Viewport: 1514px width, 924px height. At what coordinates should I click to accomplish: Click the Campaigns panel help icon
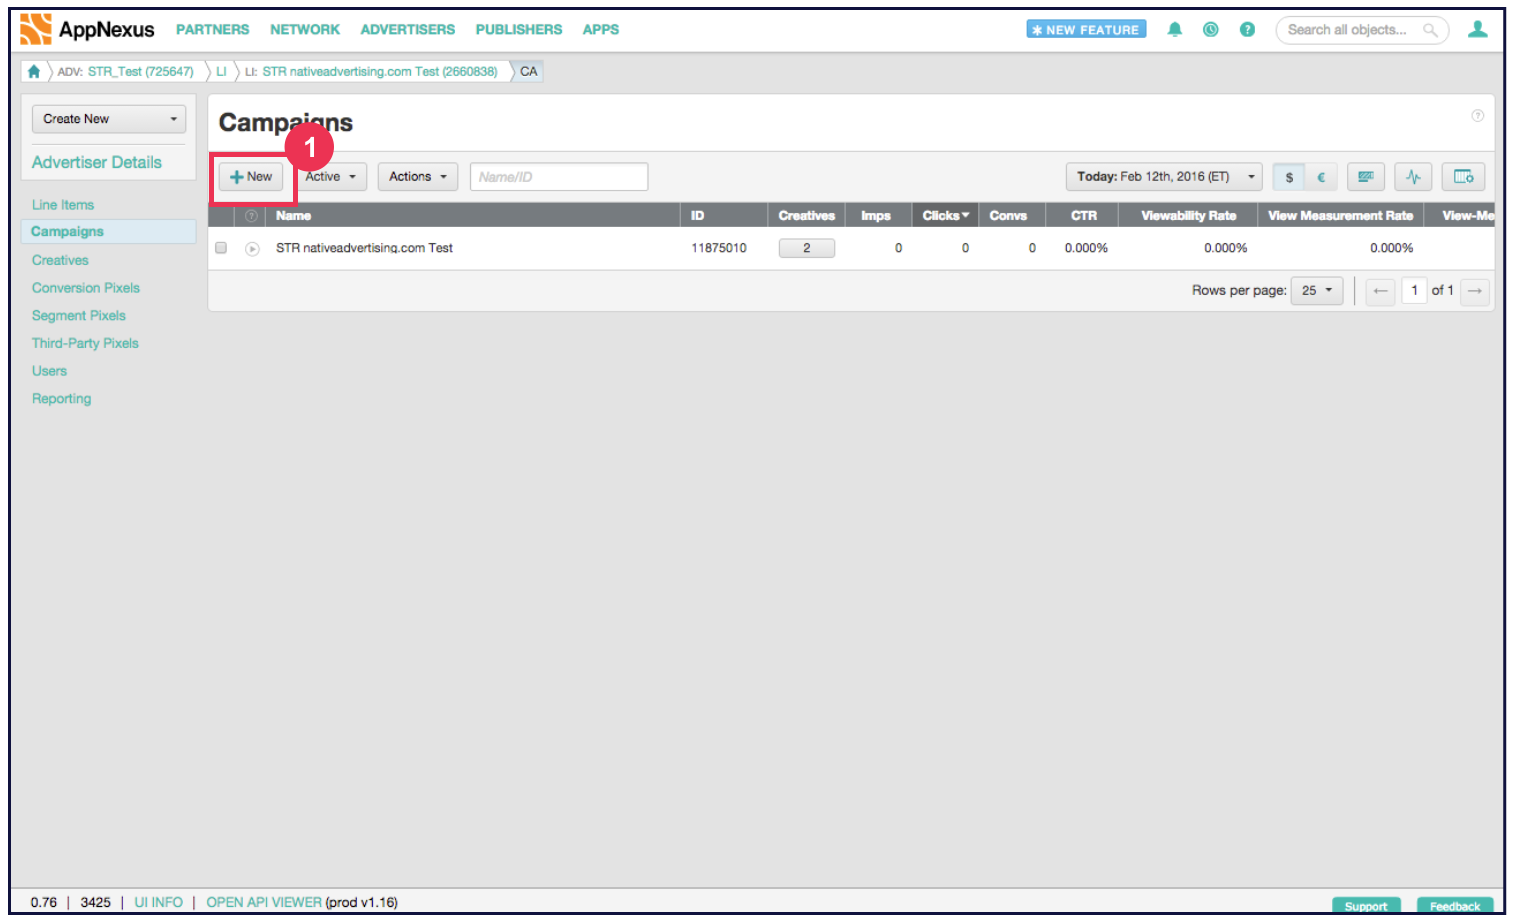pos(1477,116)
